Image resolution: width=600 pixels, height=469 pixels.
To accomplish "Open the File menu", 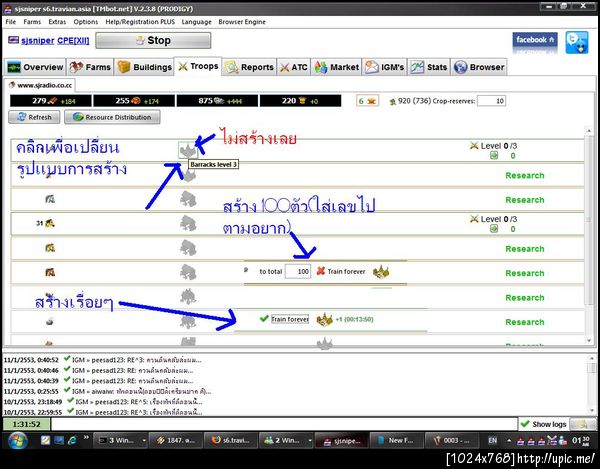I will 11,22.
